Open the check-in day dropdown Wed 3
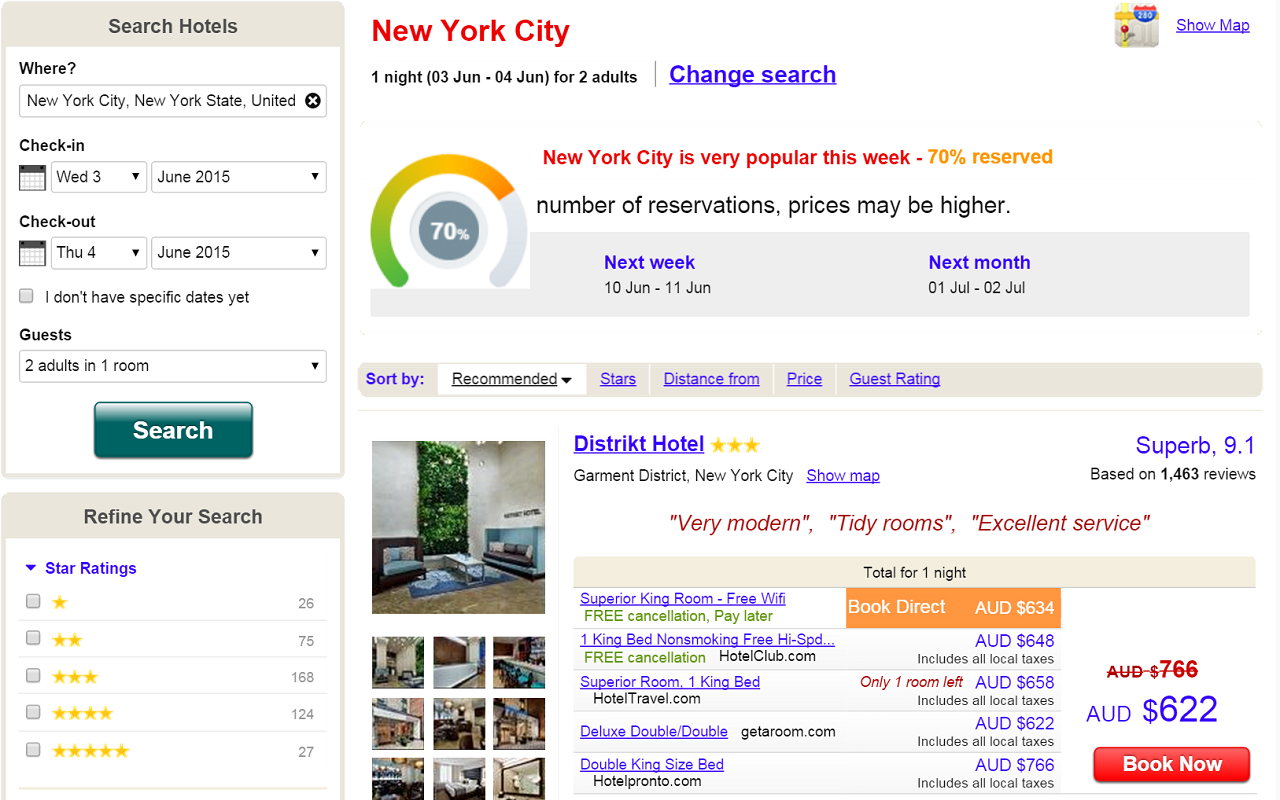This screenshot has height=800, width=1280. pyautogui.click(x=99, y=177)
